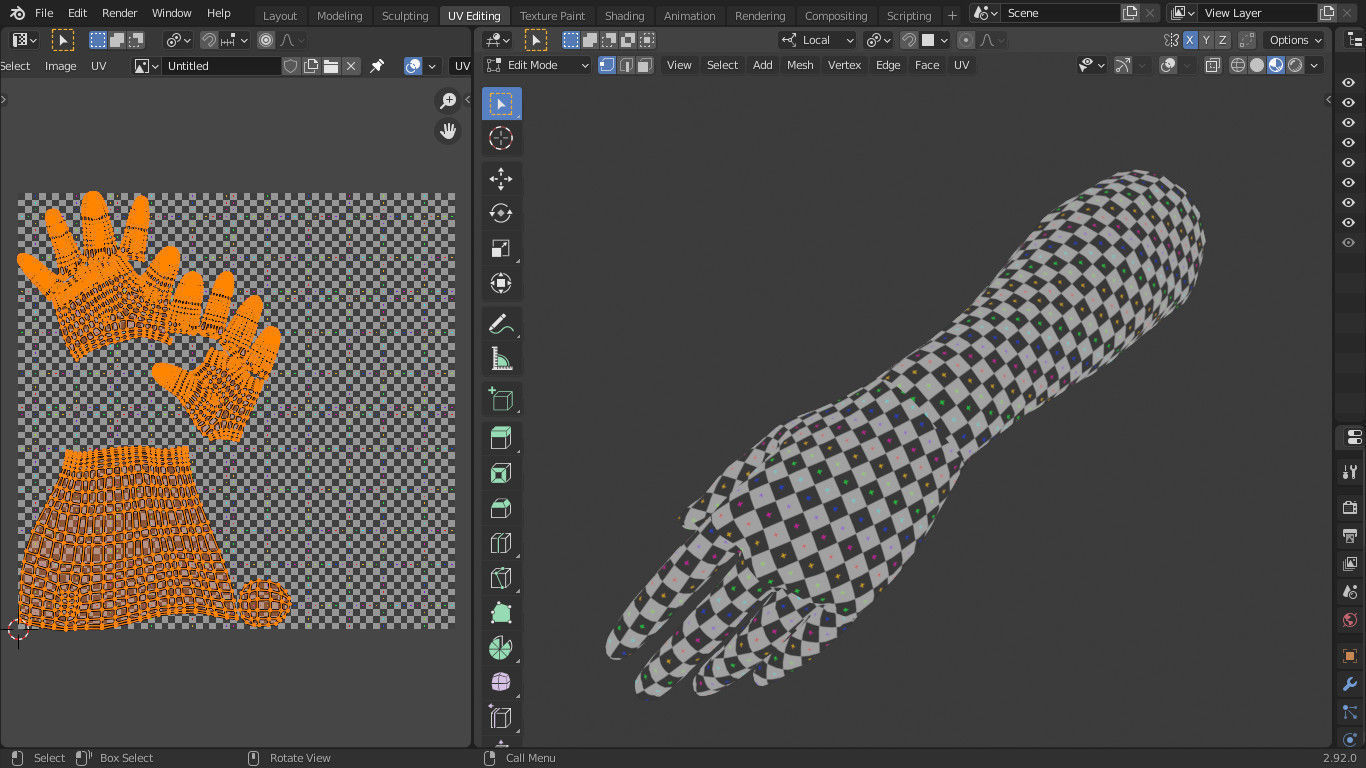Select the Cursor tool in 3D viewport toolbar
1366x768 pixels.
coord(501,138)
